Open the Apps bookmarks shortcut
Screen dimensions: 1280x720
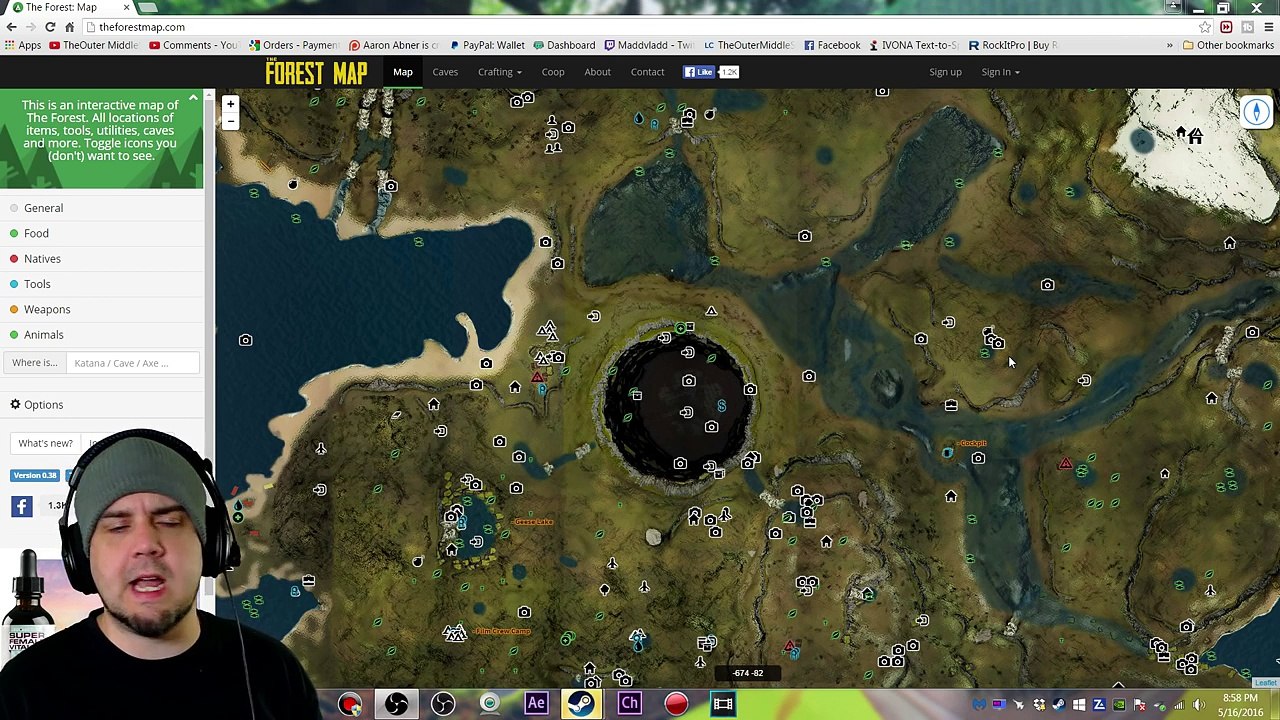point(22,45)
